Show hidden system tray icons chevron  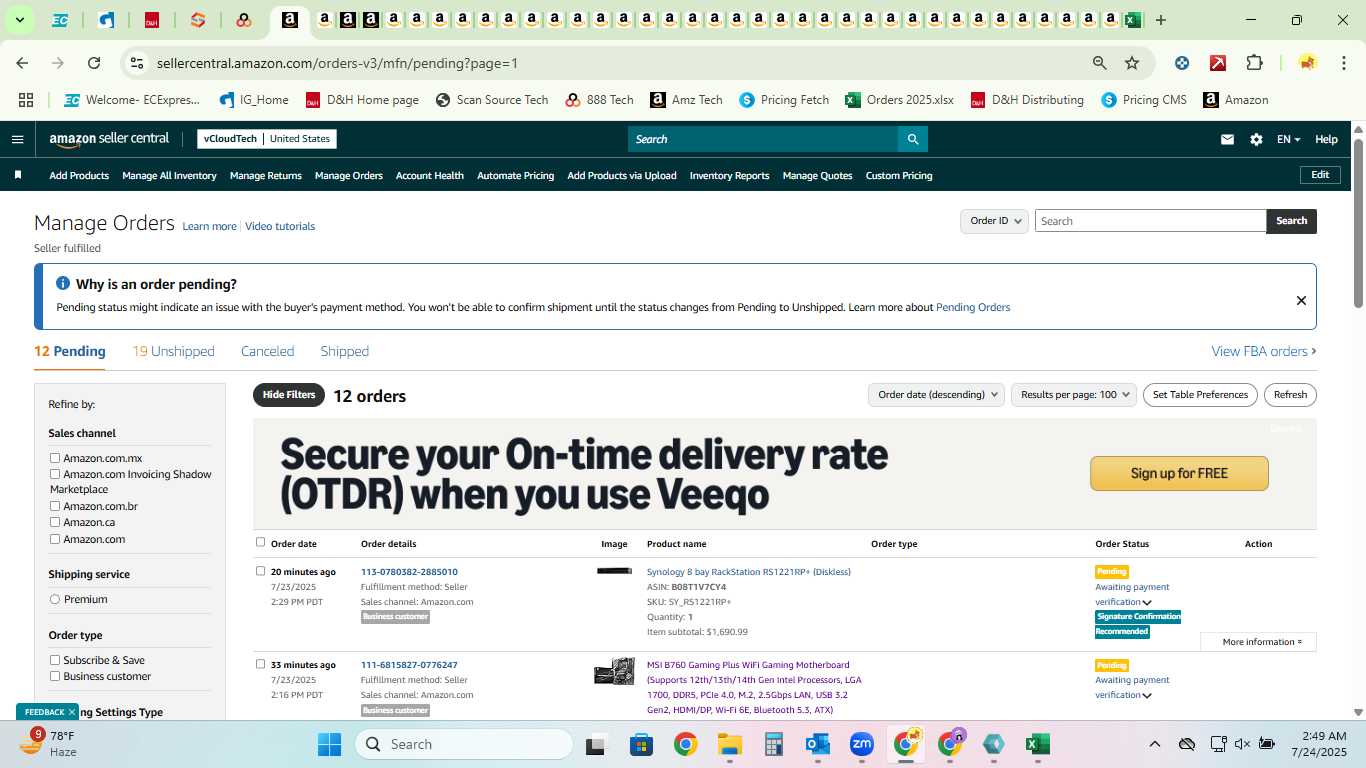[x=1154, y=744]
